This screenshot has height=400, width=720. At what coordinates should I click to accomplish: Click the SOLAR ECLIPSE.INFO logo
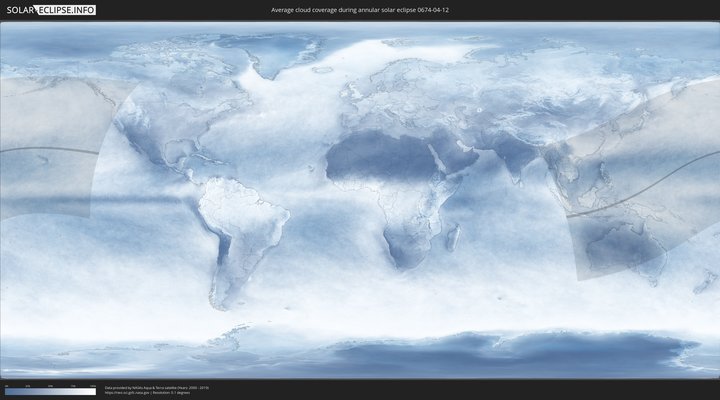(x=49, y=10)
